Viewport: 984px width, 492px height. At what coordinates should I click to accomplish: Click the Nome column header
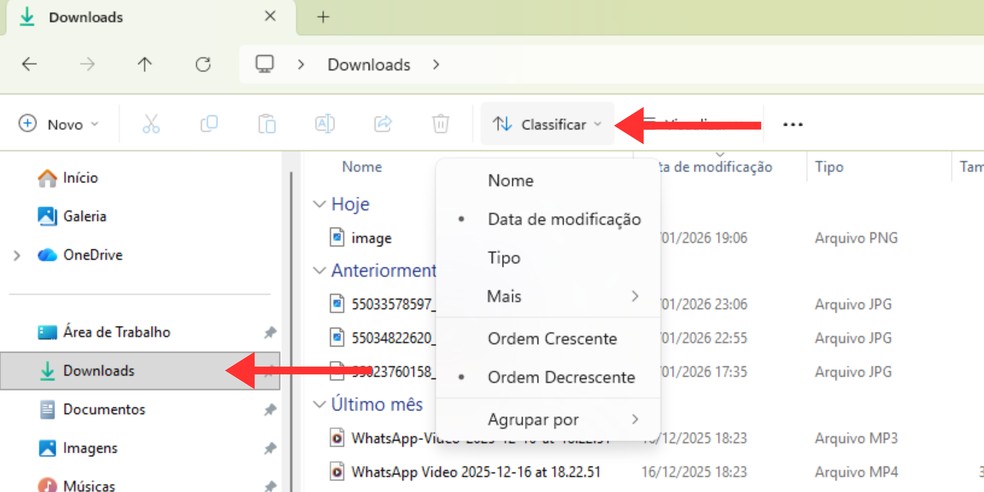pyautogui.click(x=361, y=167)
